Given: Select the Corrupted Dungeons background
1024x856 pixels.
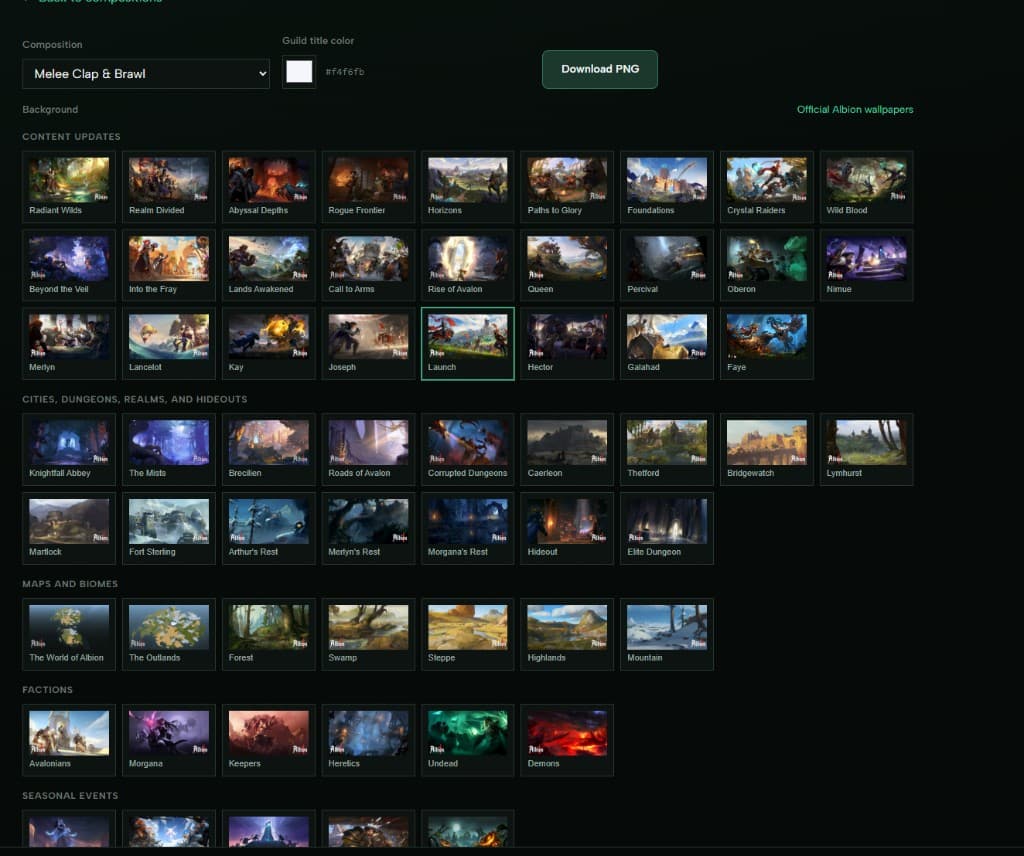Looking at the screenshot, I should click(x=468, y=449).
